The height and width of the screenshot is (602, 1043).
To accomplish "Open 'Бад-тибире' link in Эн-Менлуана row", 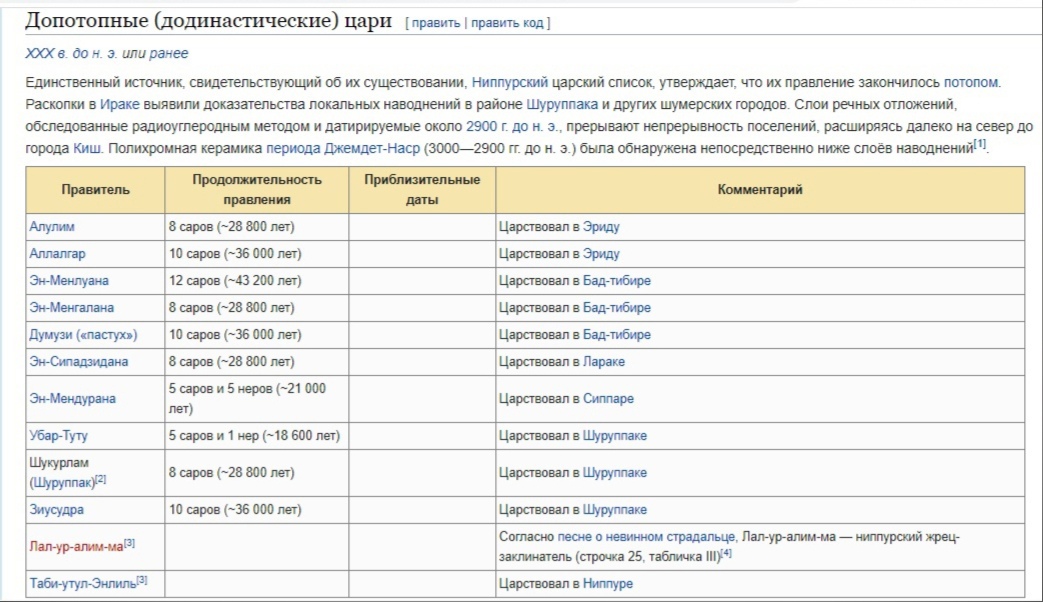I will click(x=617, y=281).
